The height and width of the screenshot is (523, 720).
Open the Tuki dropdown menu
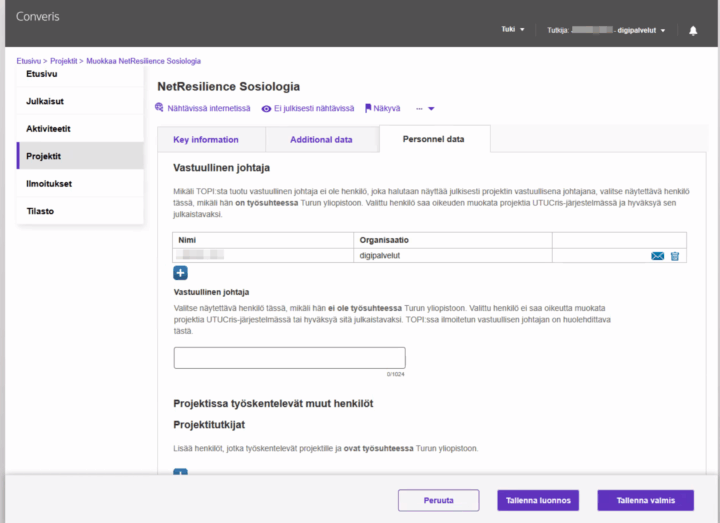click(512, 29)
